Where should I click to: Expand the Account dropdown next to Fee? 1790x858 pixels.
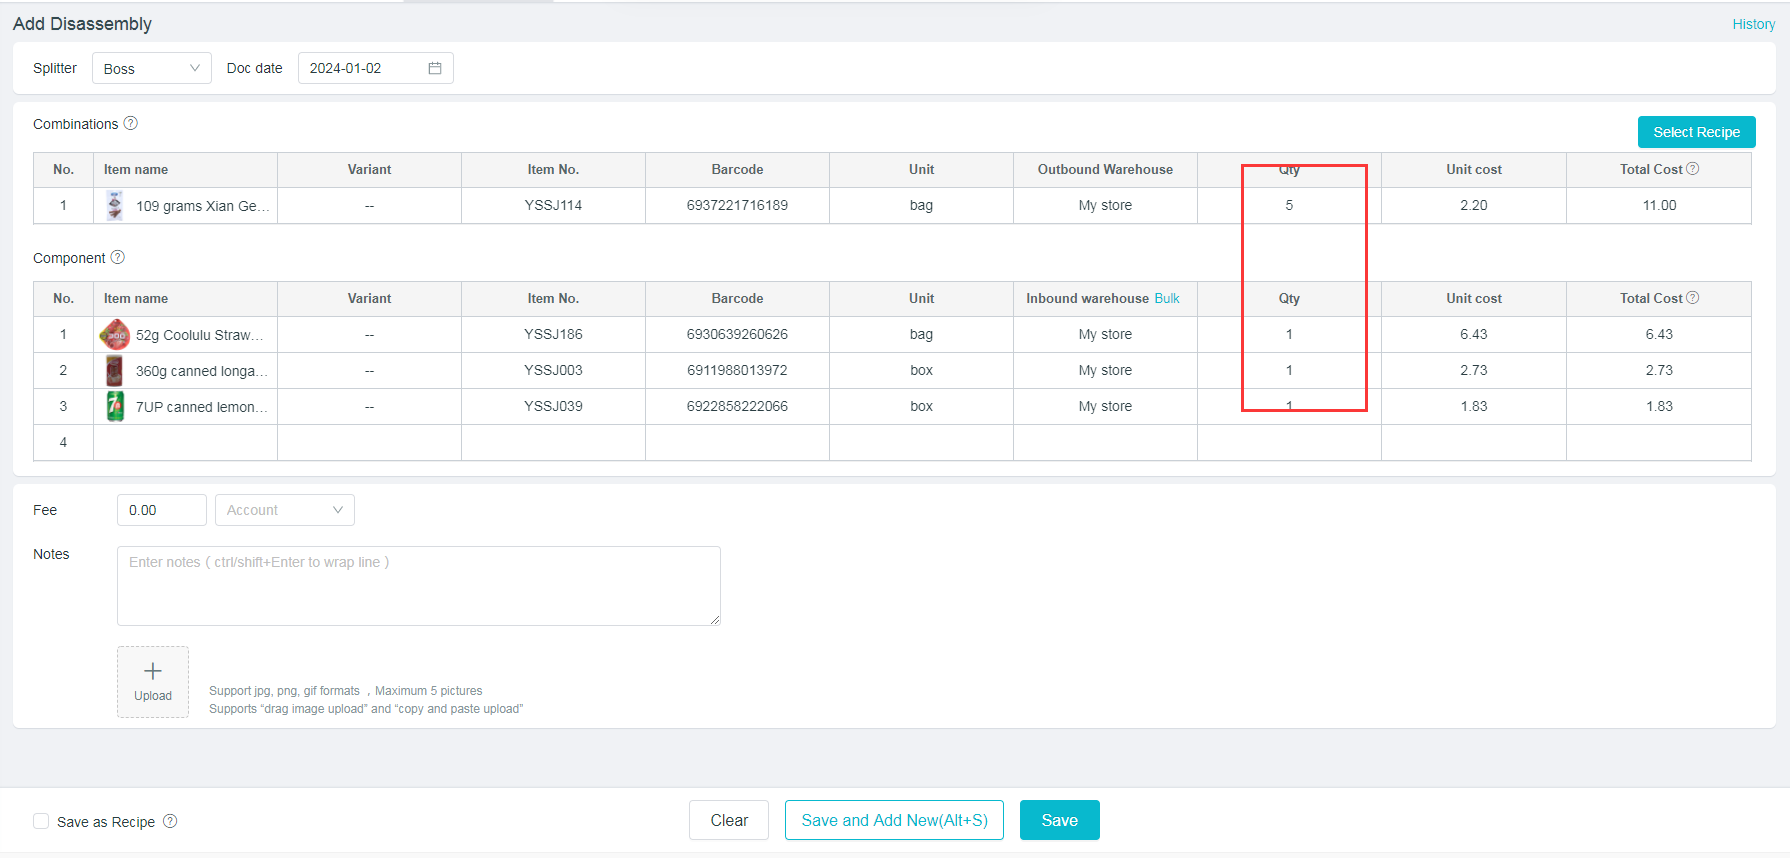click(285, 510)
